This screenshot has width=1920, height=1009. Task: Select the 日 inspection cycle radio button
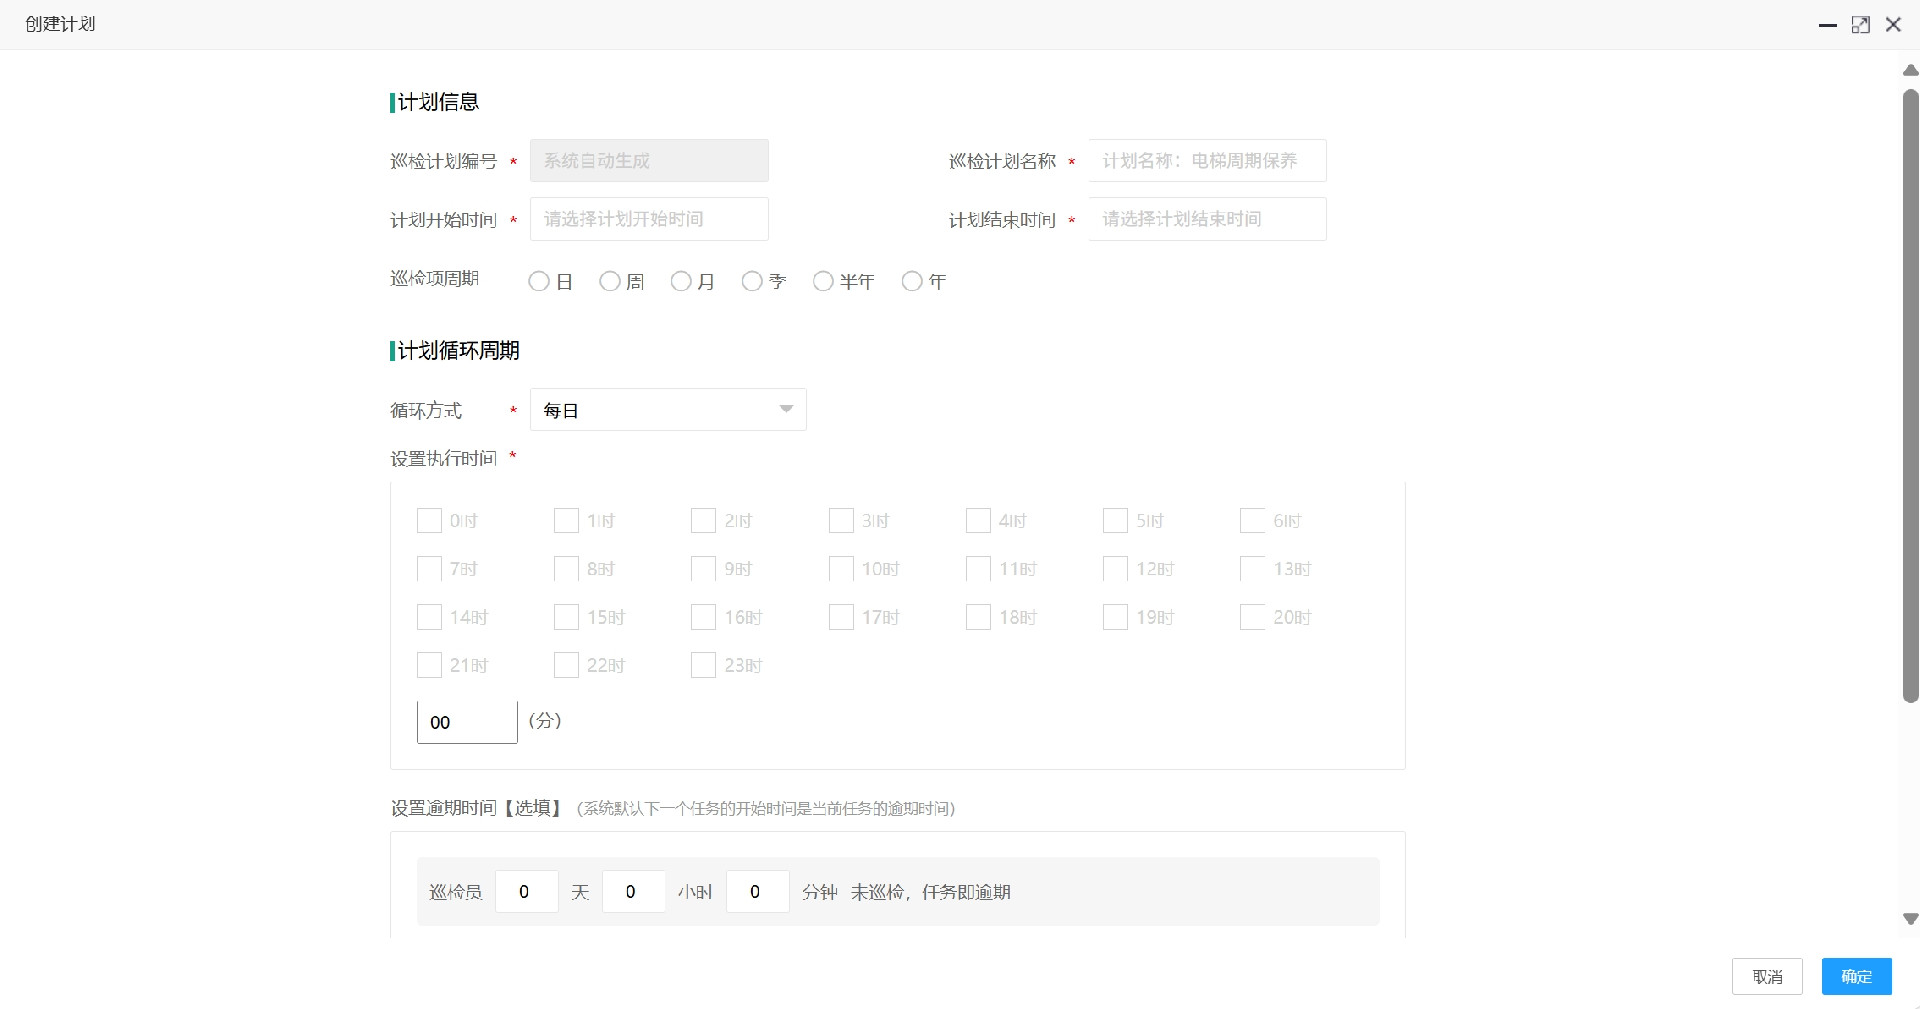pyautogui.click(x=539, y=281)
